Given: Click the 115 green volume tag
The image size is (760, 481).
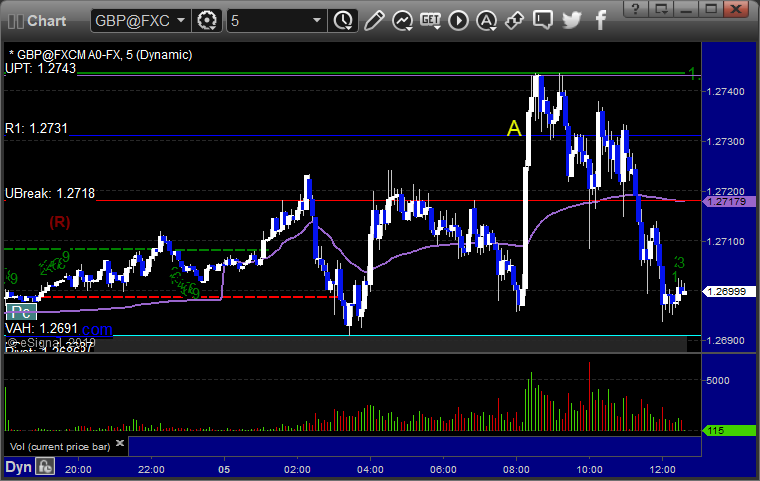Looking at the screenshot, I should (729, 430).
